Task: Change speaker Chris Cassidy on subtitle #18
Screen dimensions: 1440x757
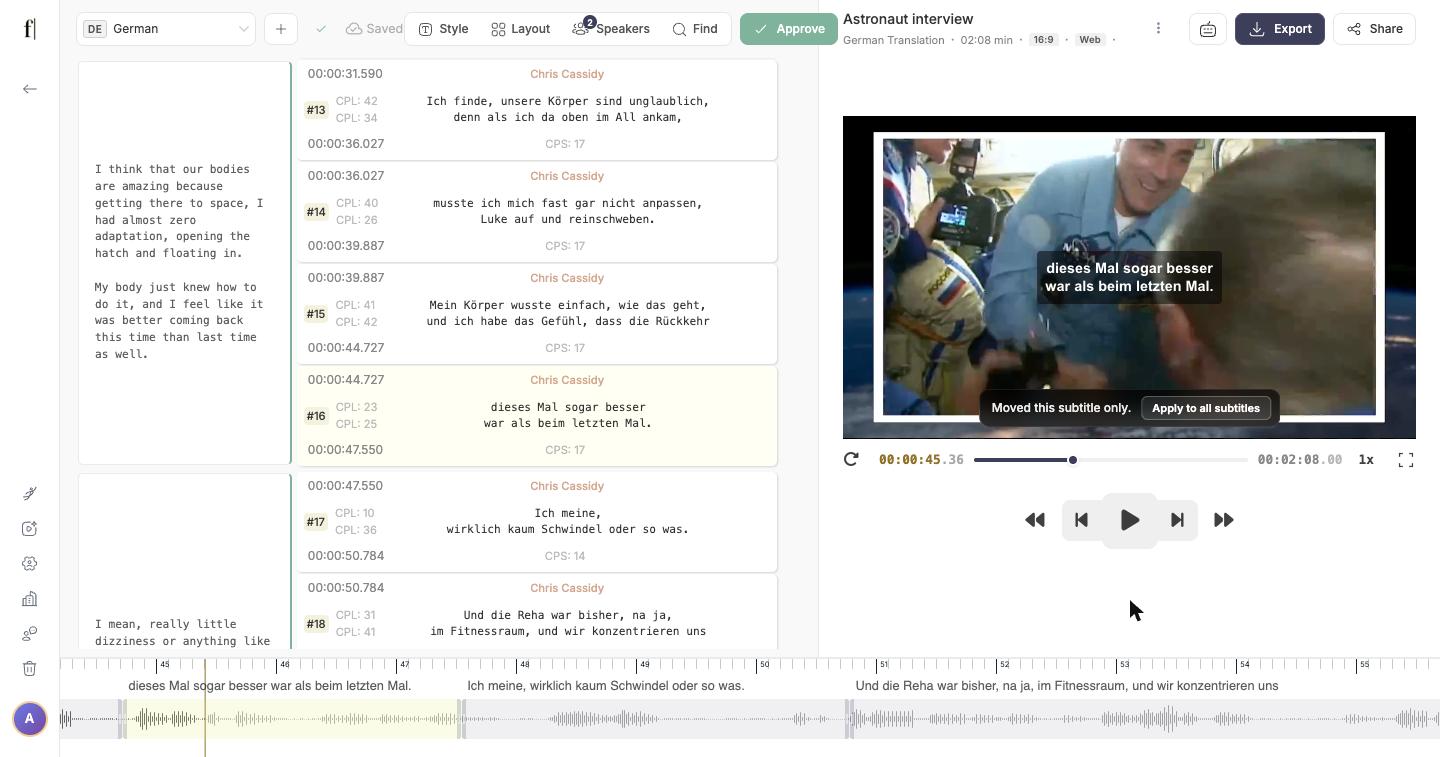Action: click(x=567, y=588)
